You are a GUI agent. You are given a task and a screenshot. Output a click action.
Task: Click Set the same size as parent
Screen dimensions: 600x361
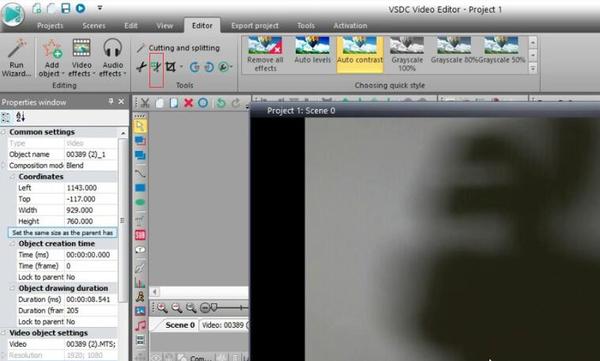[x=62, y=233]
